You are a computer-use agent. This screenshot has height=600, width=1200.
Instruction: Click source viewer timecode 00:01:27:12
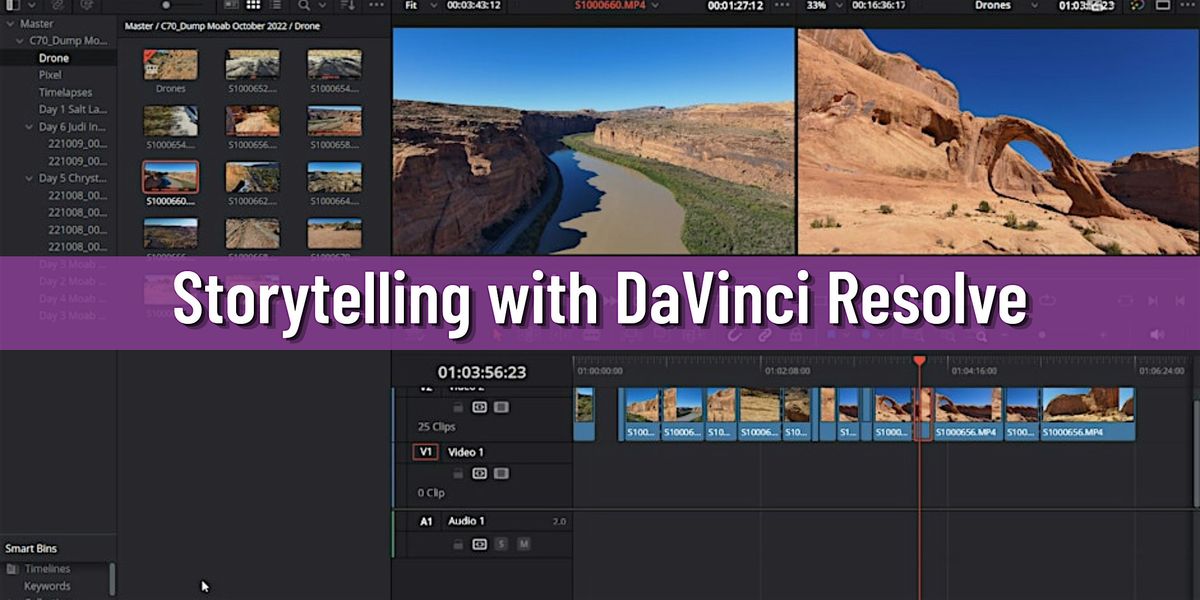736,5
